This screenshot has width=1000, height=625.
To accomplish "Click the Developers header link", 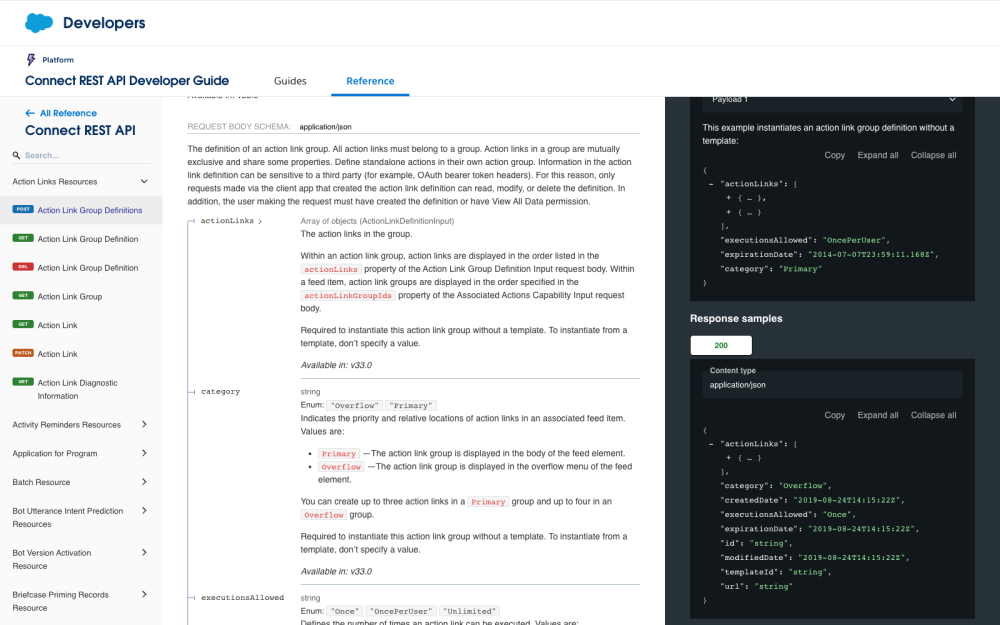I will point(104,23).
